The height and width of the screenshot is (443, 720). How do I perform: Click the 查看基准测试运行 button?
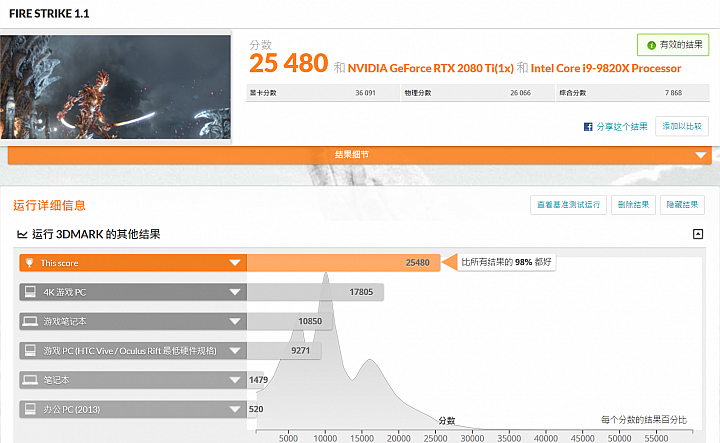[x=568, y=205]
